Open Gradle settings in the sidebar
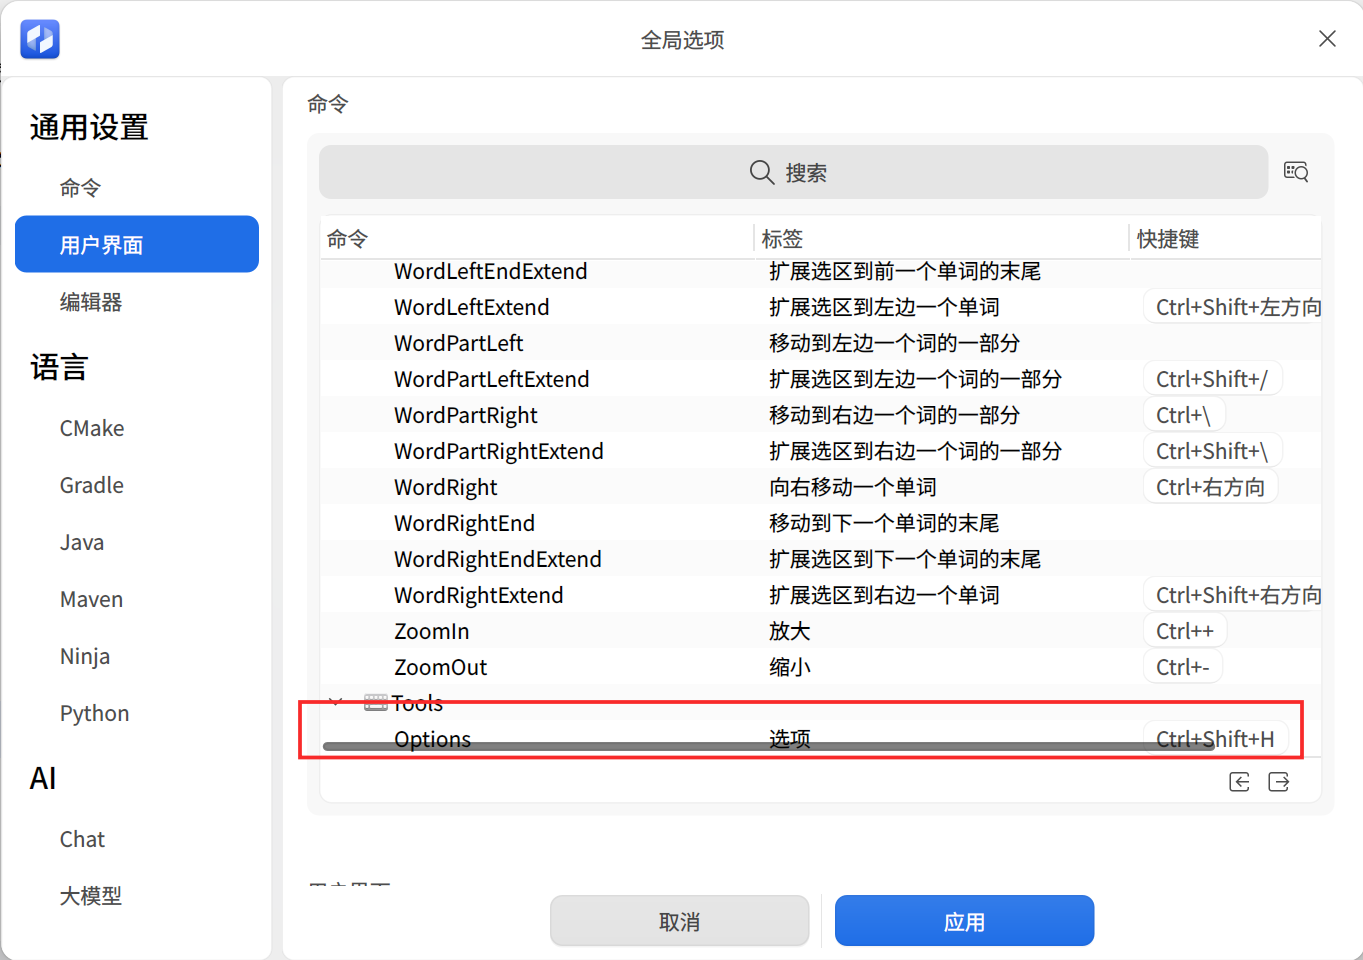1363x960 pixels. 92,485
